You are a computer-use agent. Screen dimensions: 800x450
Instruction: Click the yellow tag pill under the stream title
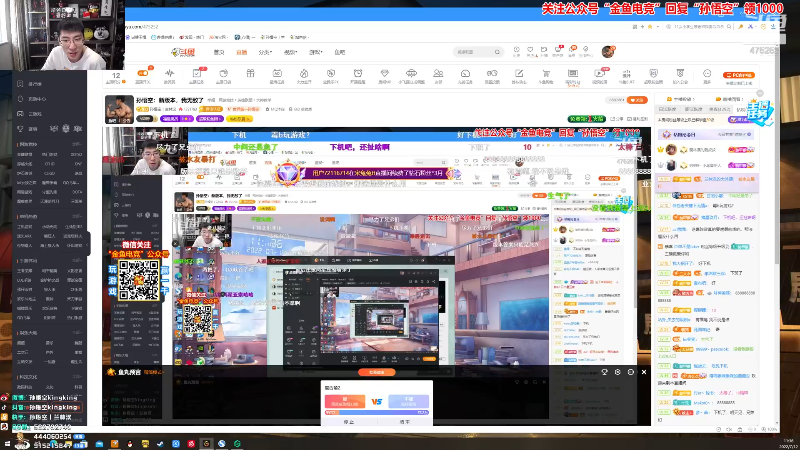tap(239, 119)
